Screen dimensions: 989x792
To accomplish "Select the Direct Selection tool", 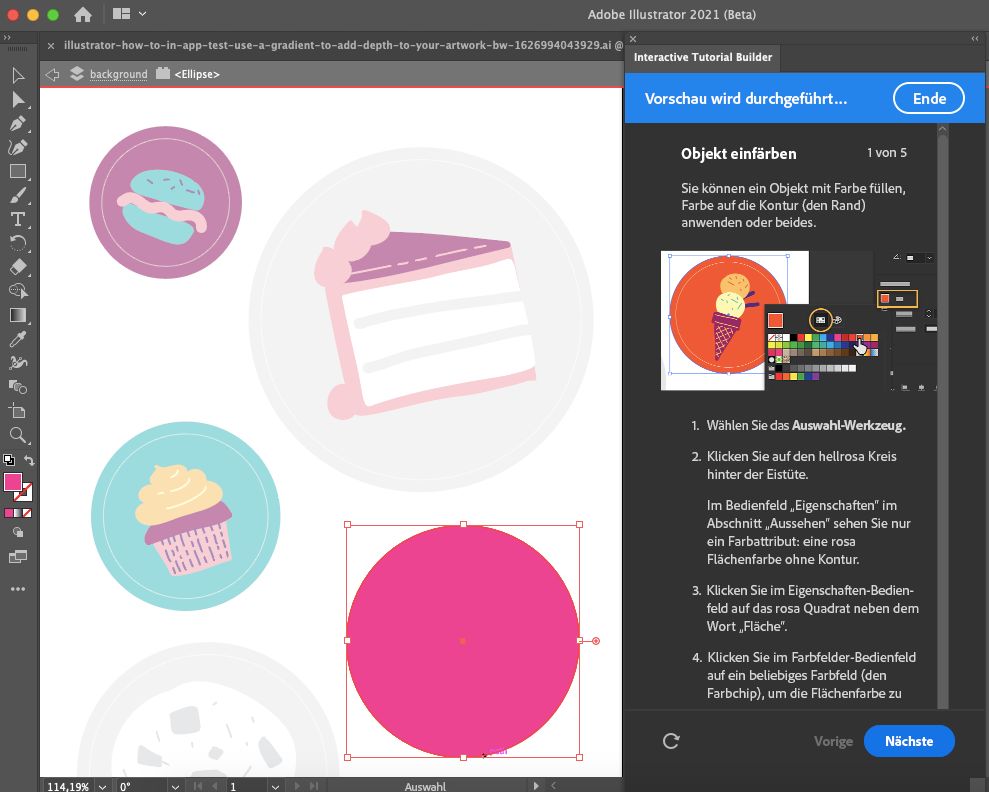I will point(18,100).
